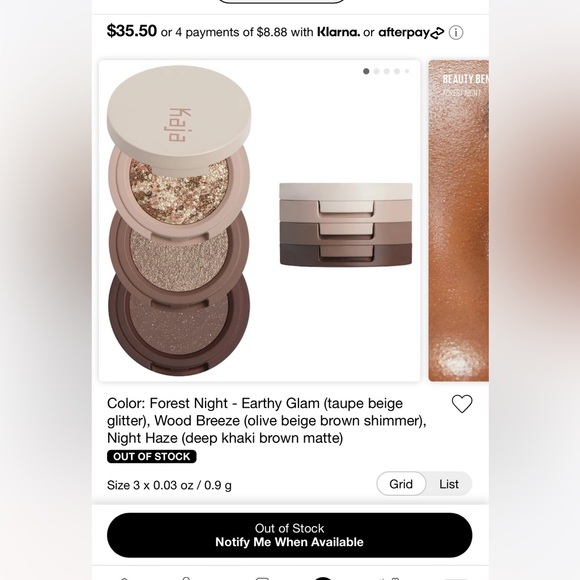Select the first dark carousel dot
Image resolution: width=580 pixels, height=580 pixels.
click(x=366, y=71)
